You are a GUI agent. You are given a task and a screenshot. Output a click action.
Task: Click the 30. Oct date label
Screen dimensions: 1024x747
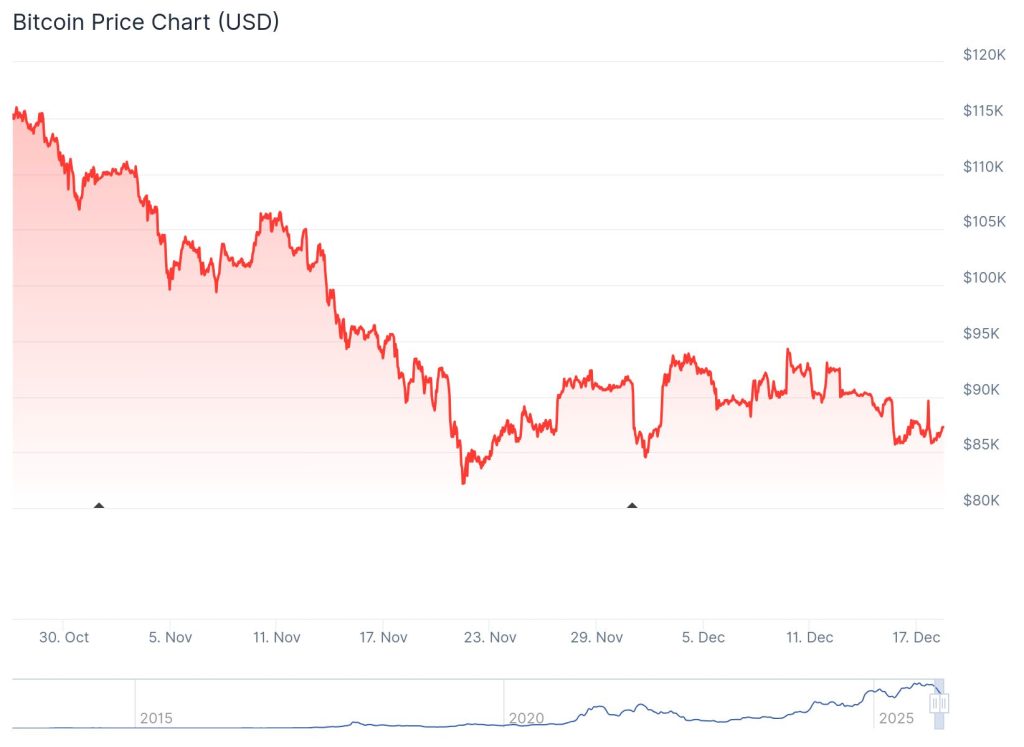(64, 637)
